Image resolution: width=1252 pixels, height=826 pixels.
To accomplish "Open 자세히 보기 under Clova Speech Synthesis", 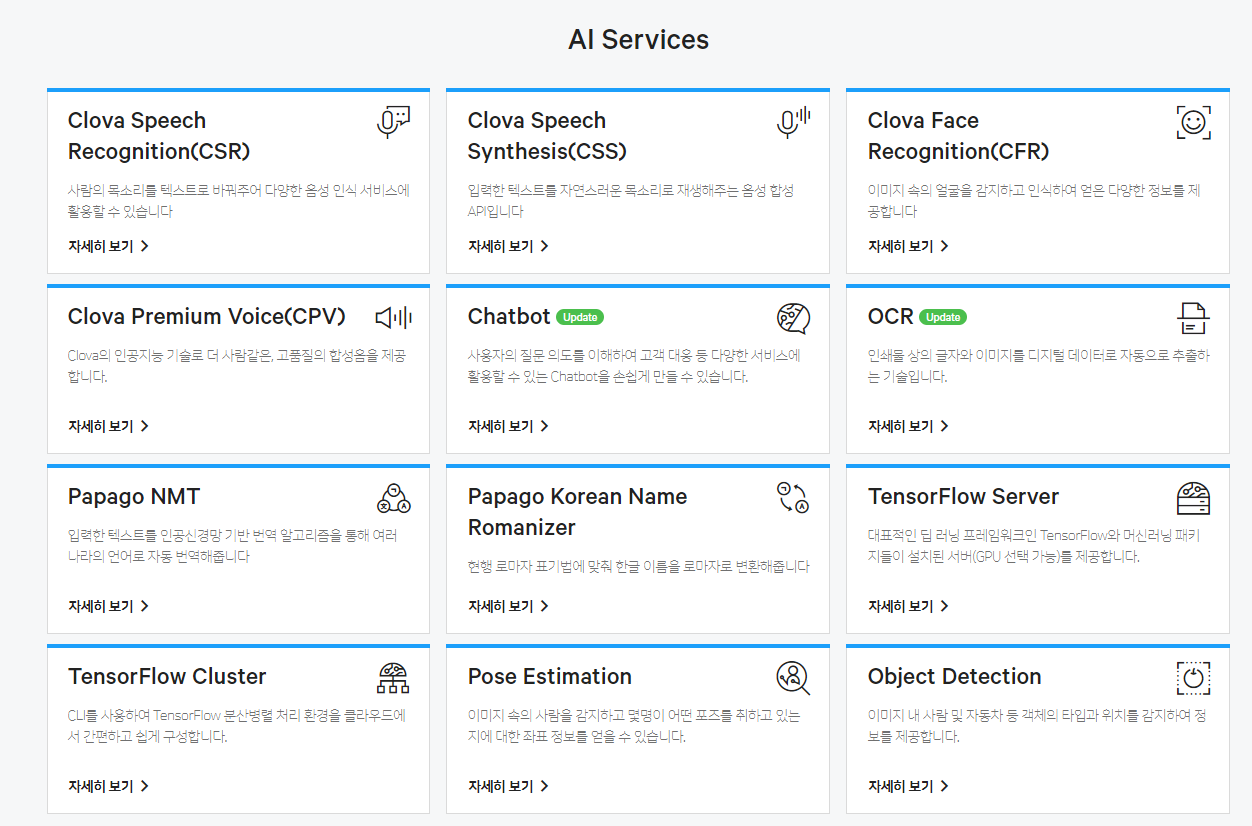I will pyautogui.click(x=508, y=246).
